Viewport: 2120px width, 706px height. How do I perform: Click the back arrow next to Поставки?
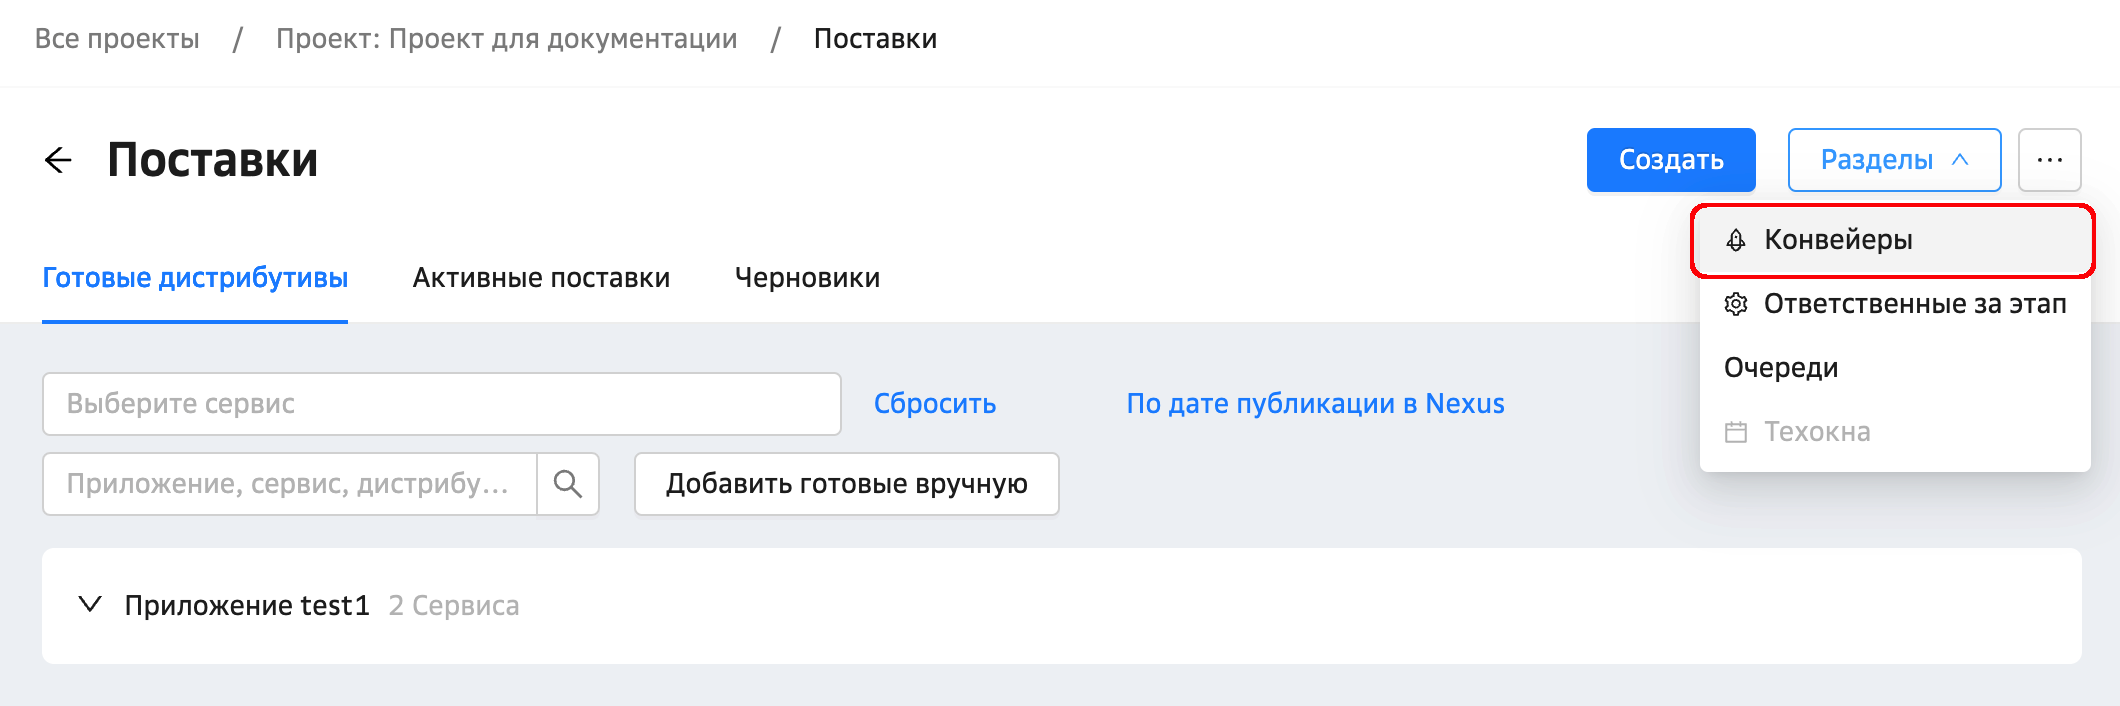59,160
